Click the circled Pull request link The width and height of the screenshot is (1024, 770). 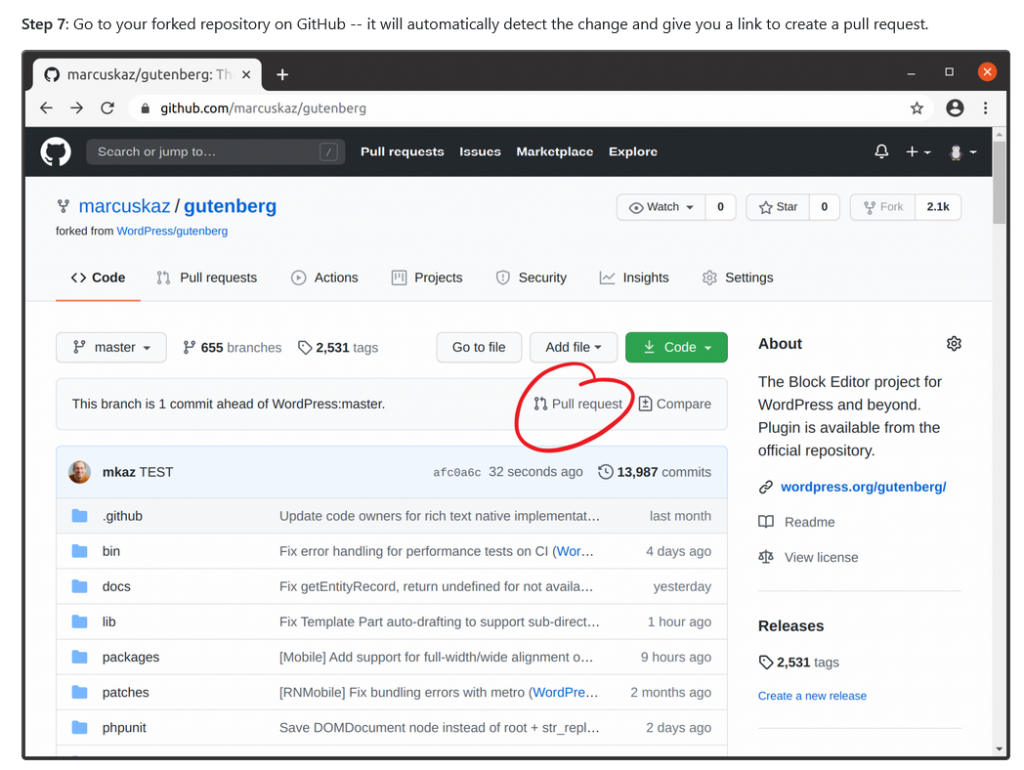(x=578, y=404)
